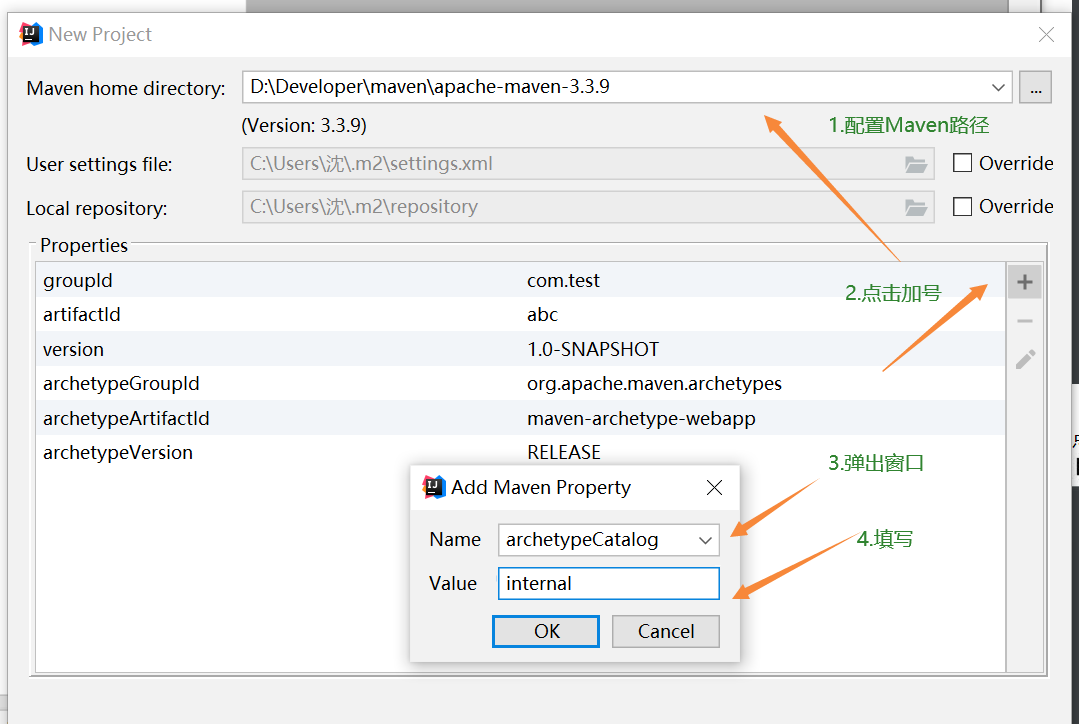
Task: Click the org.apache.maven.archetypes value
Action: pos(654,383)
